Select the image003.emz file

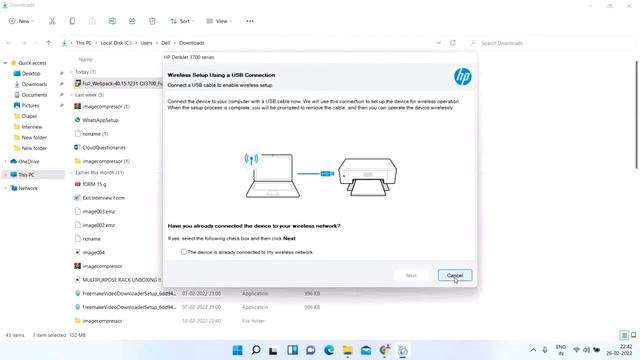pyautogui.click(x=98, y=211)
